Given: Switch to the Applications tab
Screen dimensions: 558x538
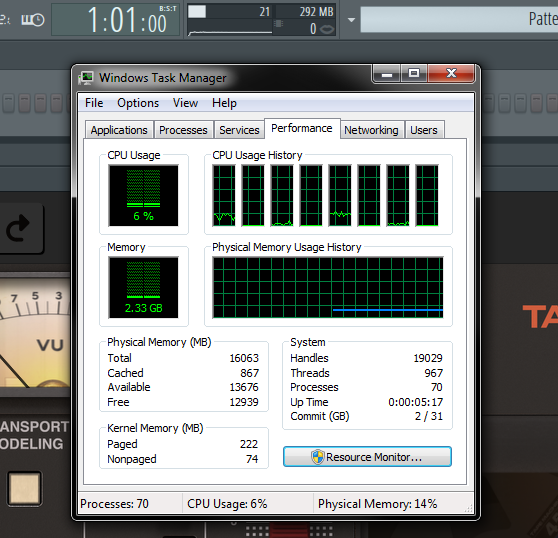Looking at the screenshot, I should 119,130.
